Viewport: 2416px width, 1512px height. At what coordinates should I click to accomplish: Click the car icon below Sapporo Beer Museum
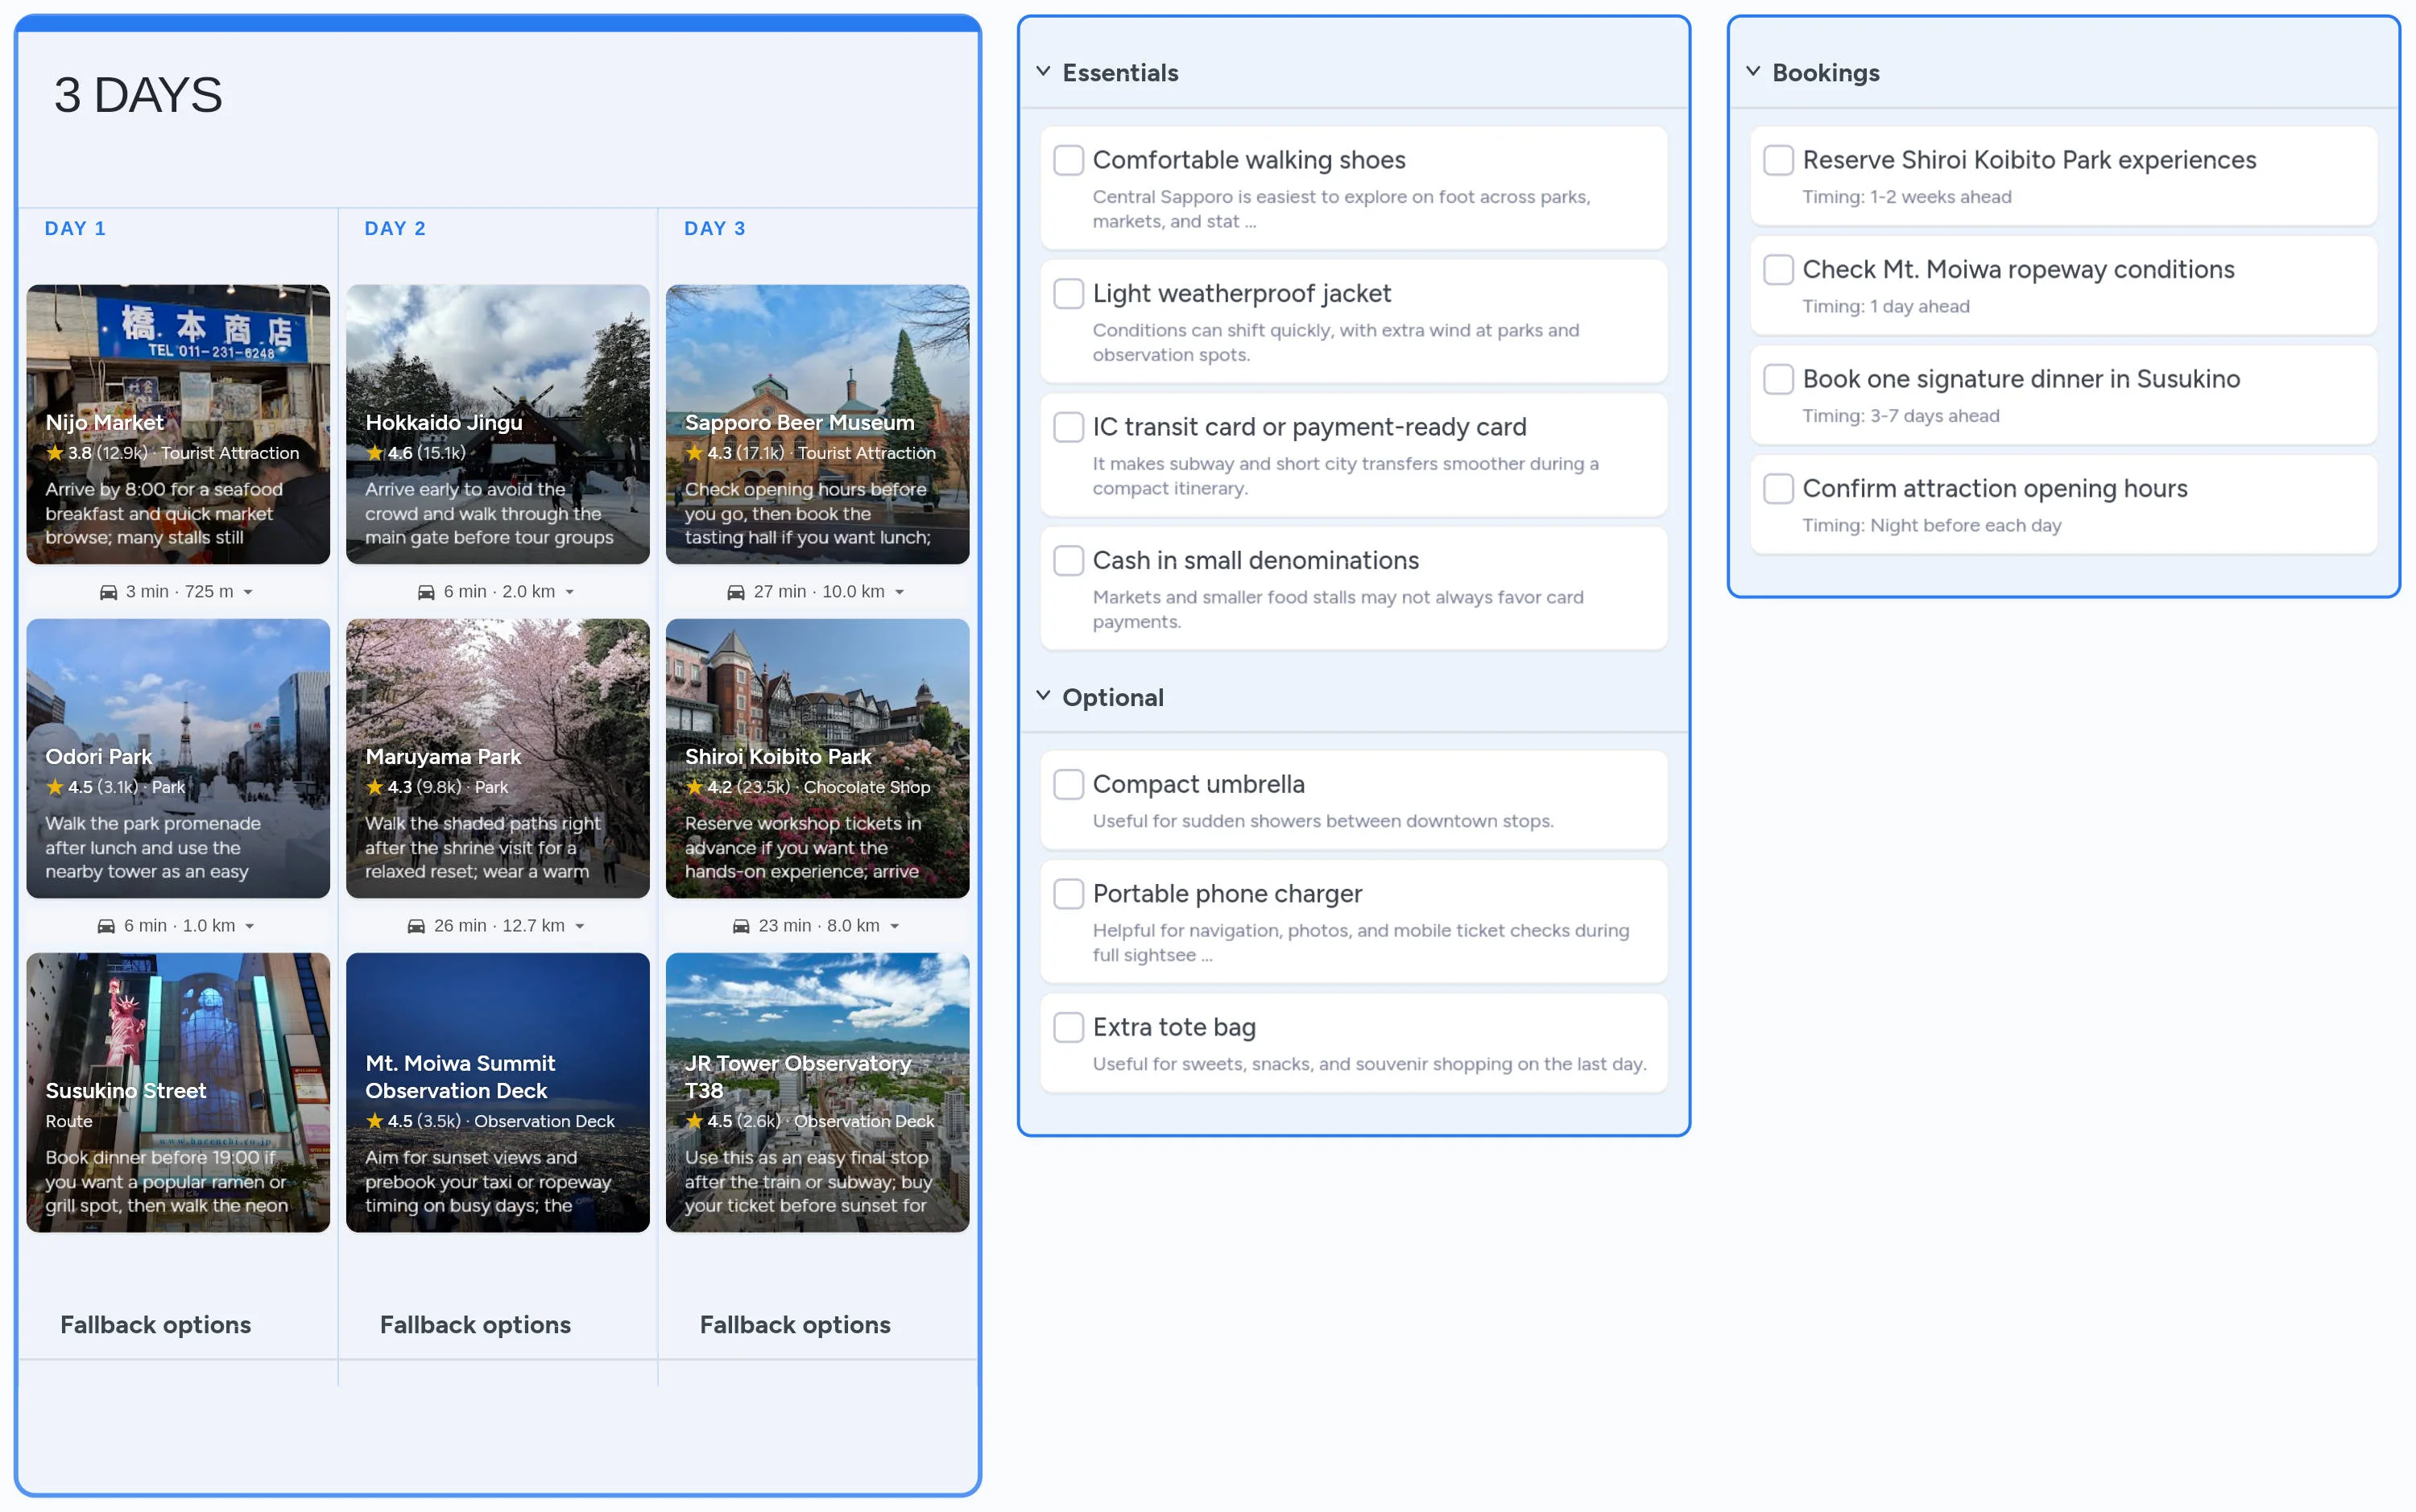736,592
